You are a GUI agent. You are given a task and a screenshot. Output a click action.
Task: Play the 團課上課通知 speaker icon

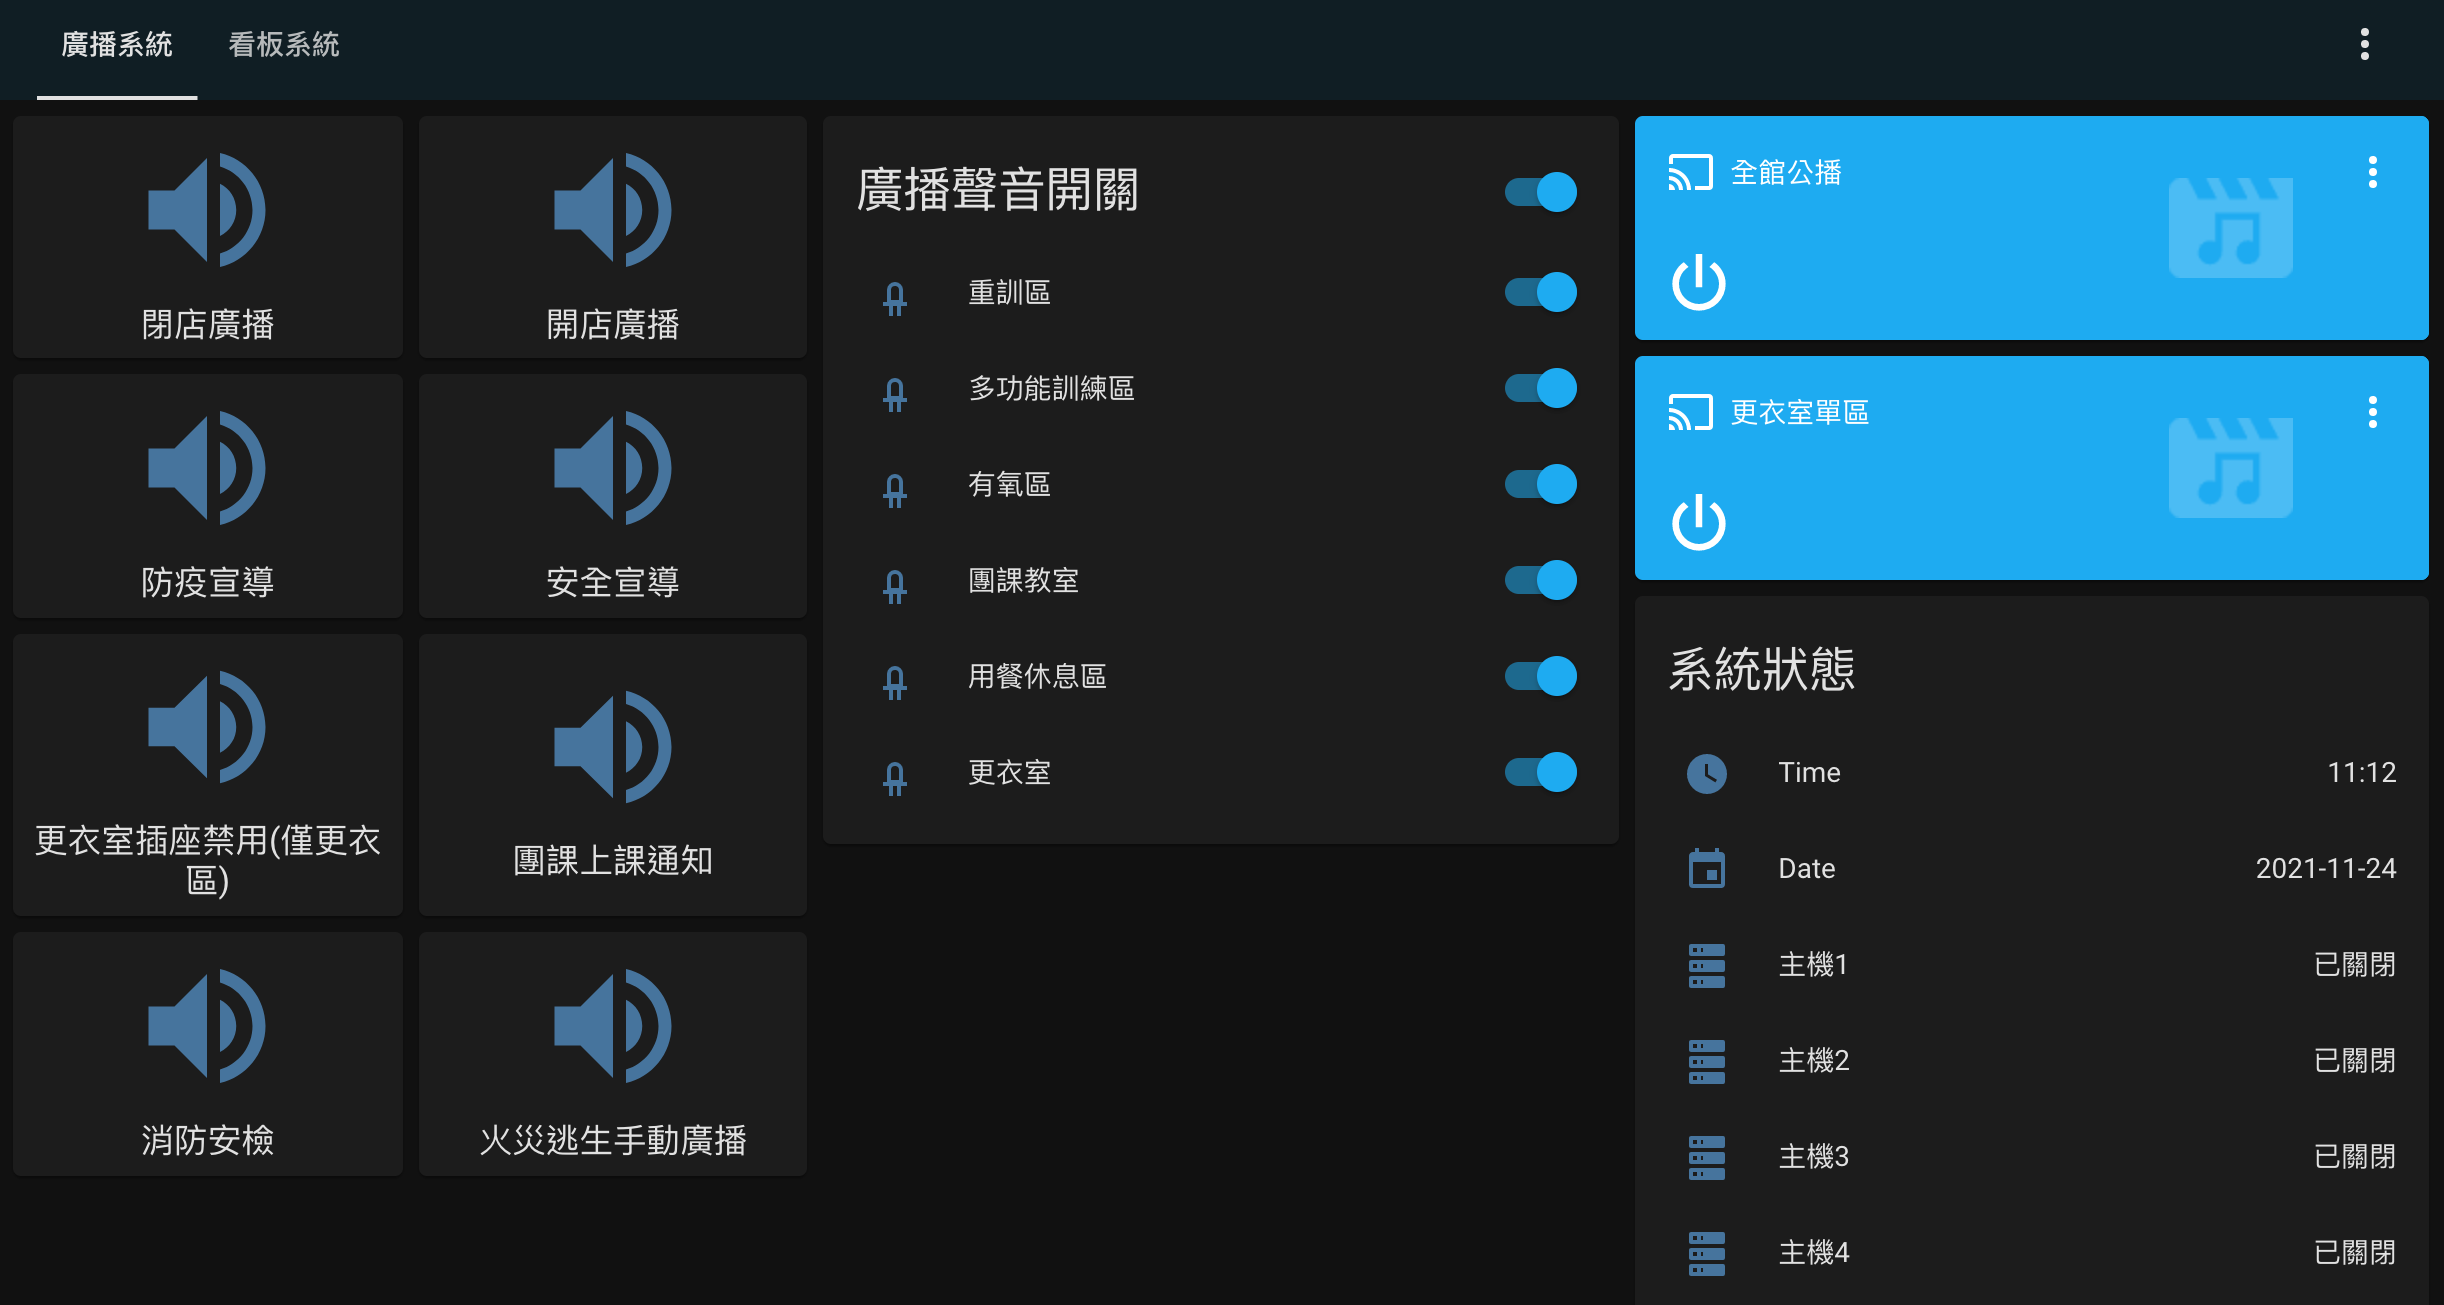coord(613,747)
